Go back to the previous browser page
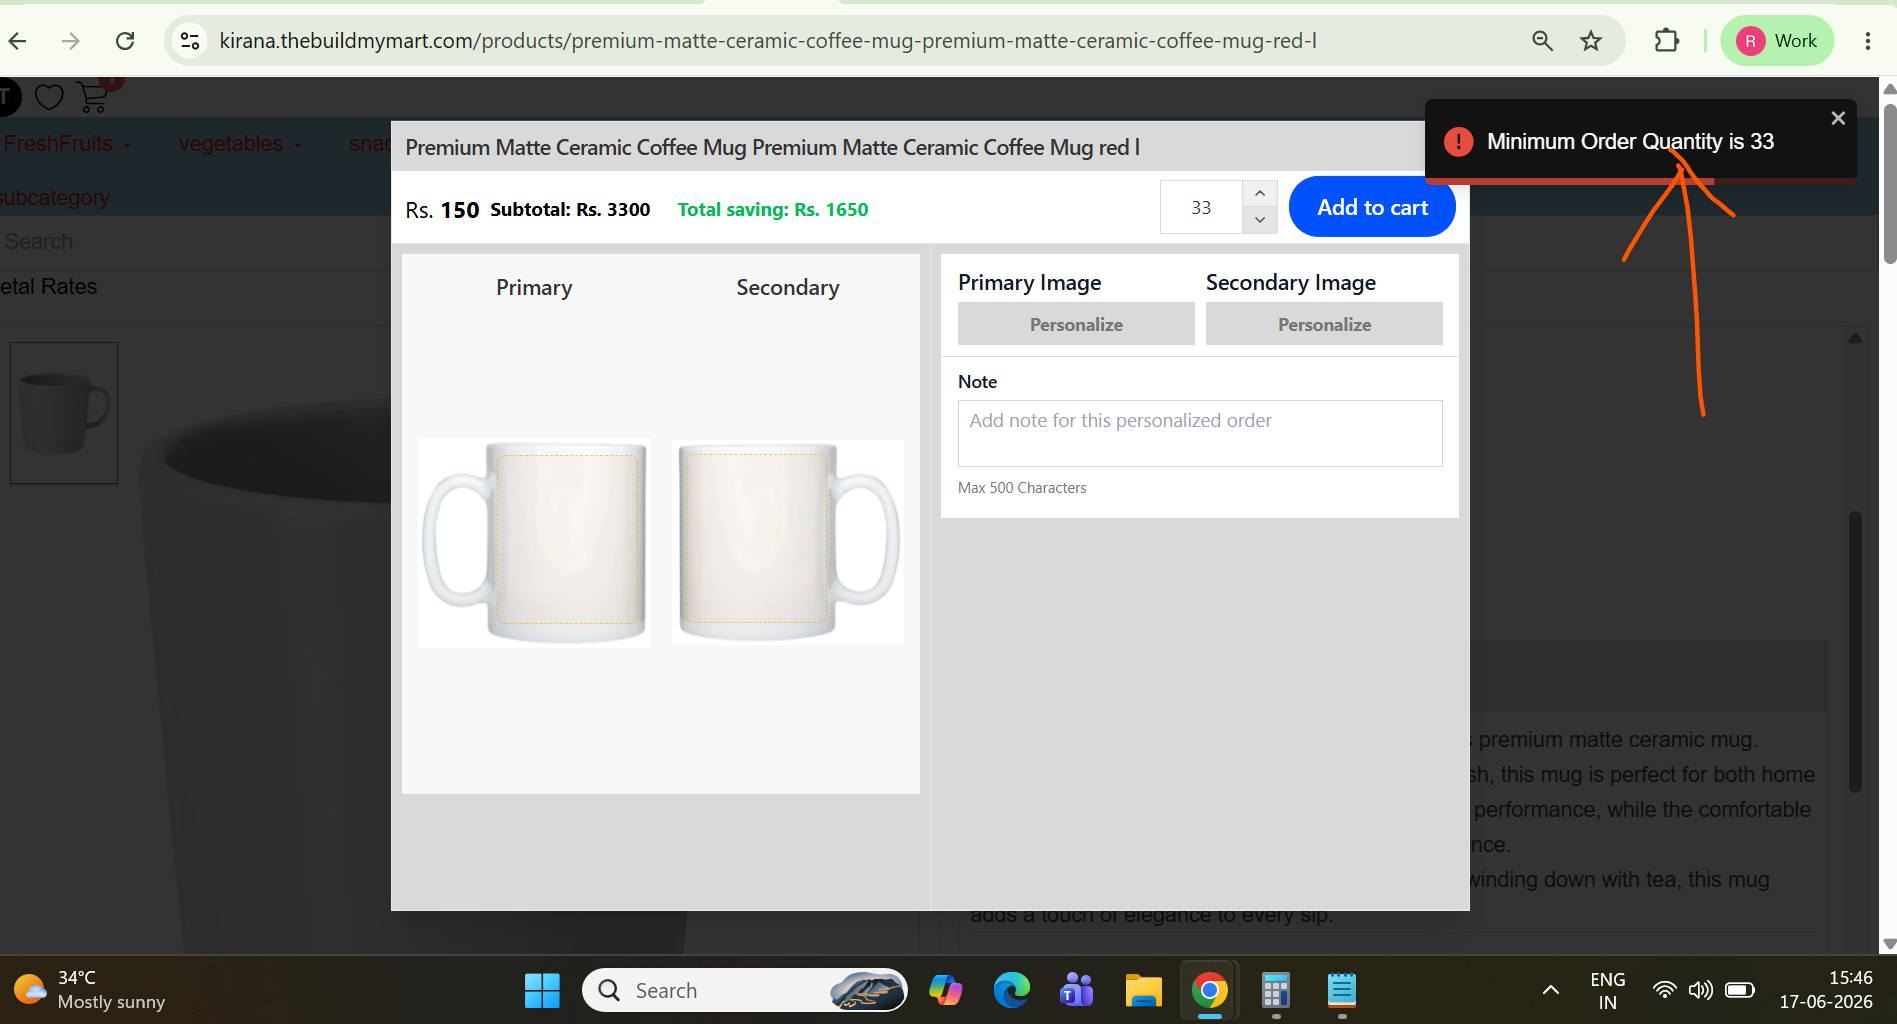Image resolution: width=1897 pixels, height=1024 pixels. click(x=17, y=41)
